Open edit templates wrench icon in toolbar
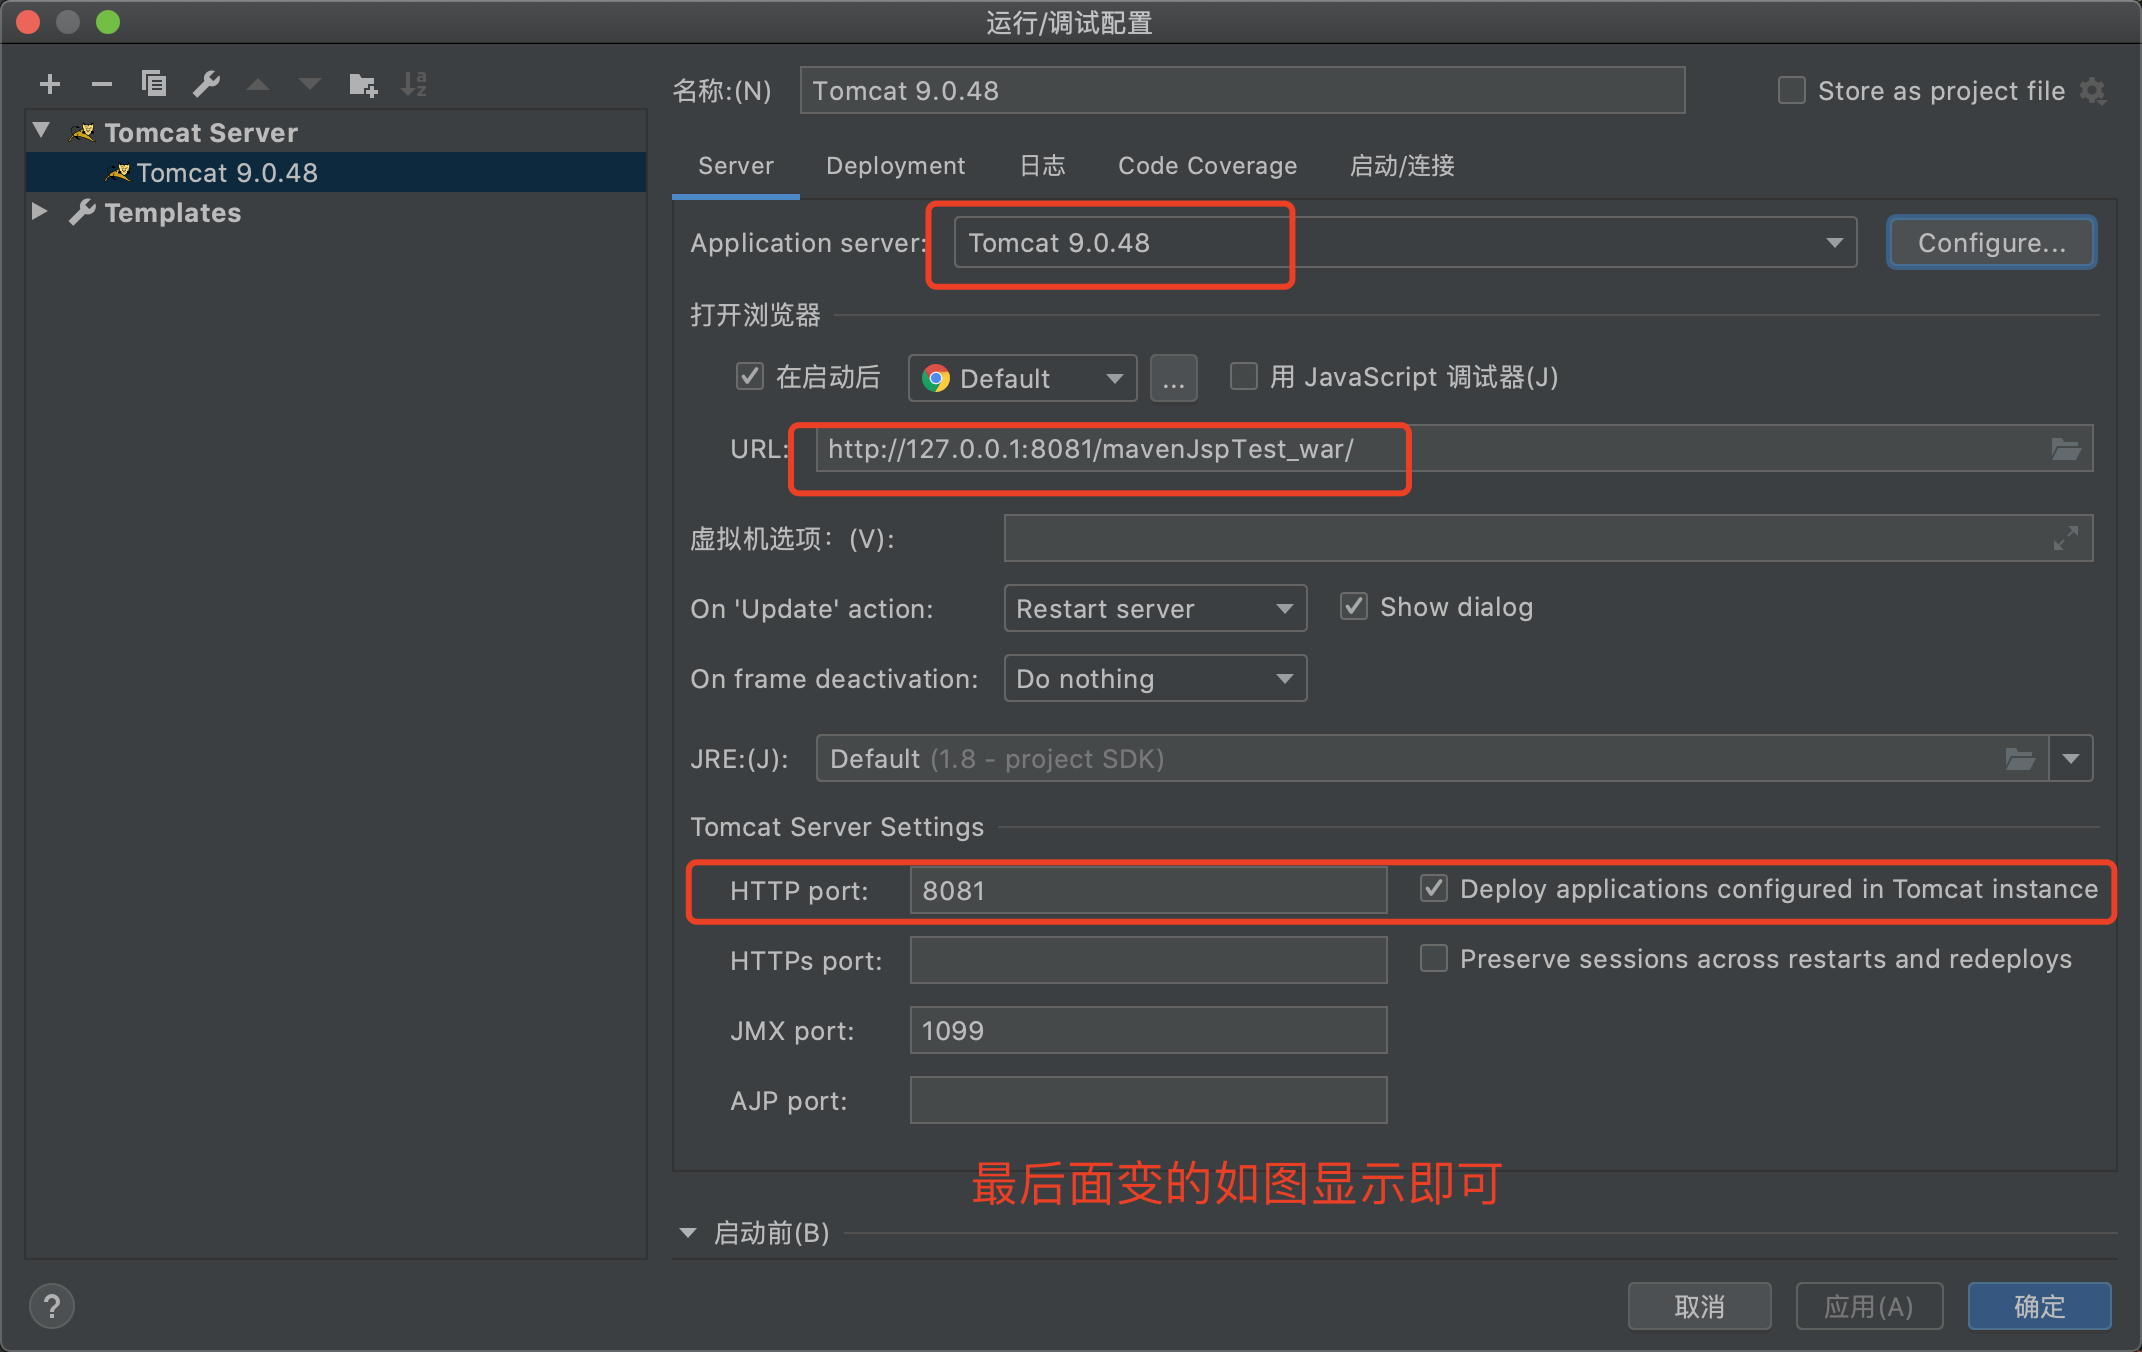2142x1352 pixels. point(206,84)
